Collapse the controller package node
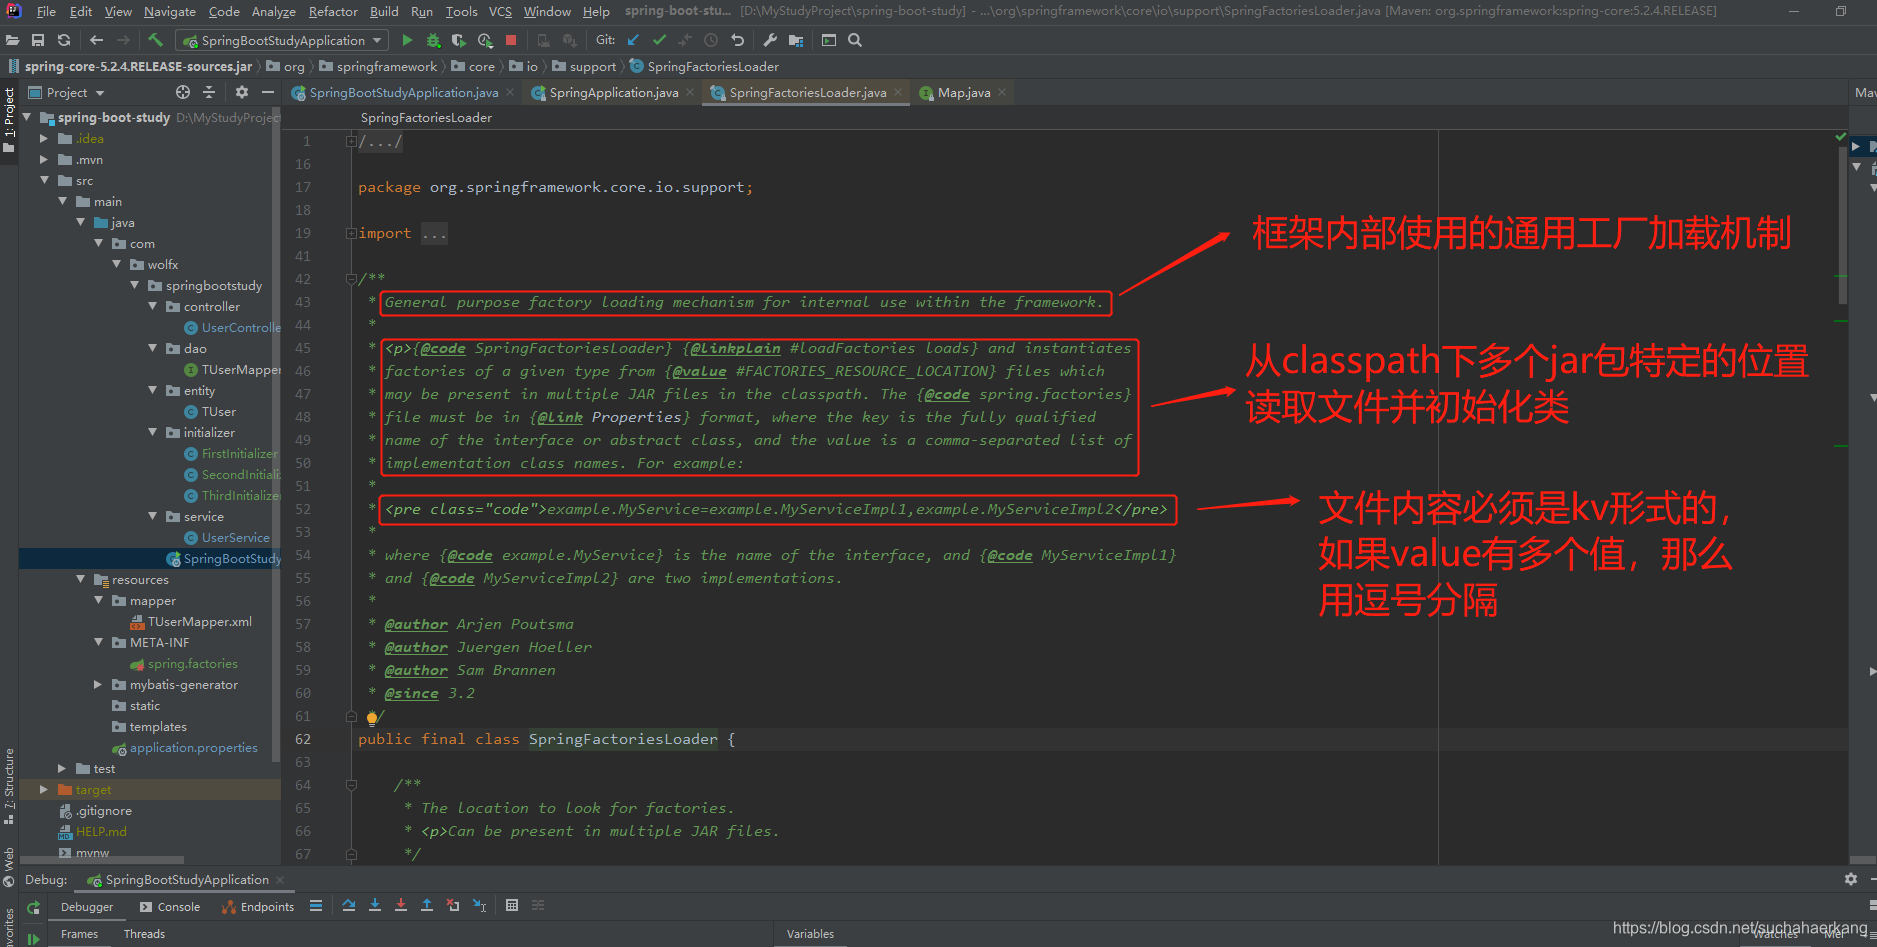 (x=152, y=306)
